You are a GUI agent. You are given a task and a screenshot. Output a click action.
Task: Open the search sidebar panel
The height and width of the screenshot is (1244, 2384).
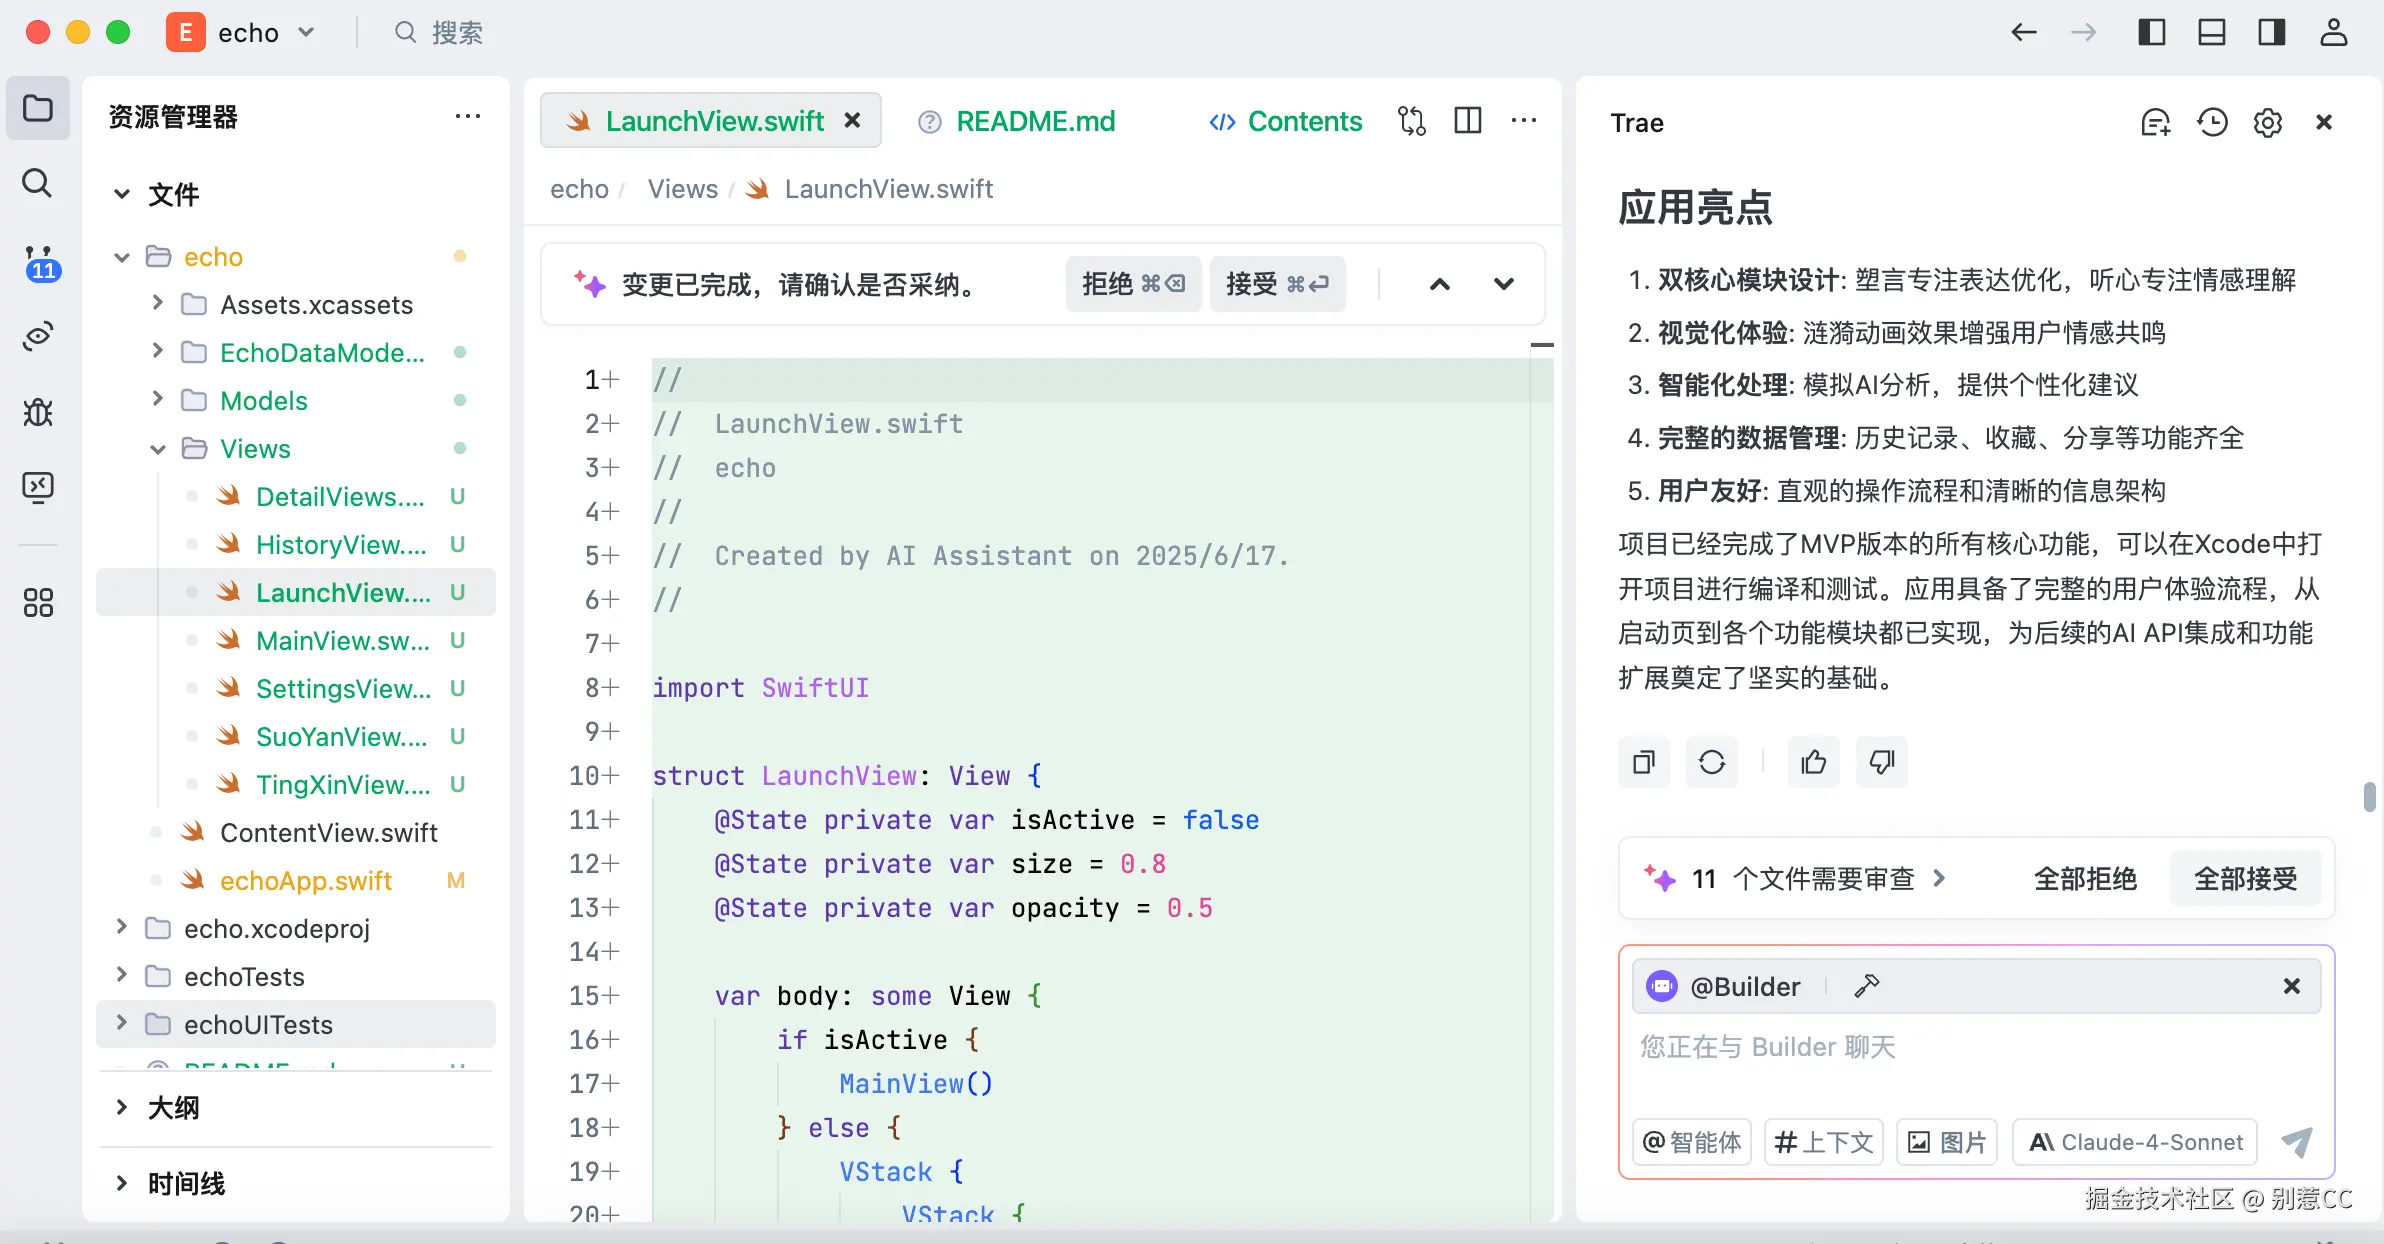38,183
